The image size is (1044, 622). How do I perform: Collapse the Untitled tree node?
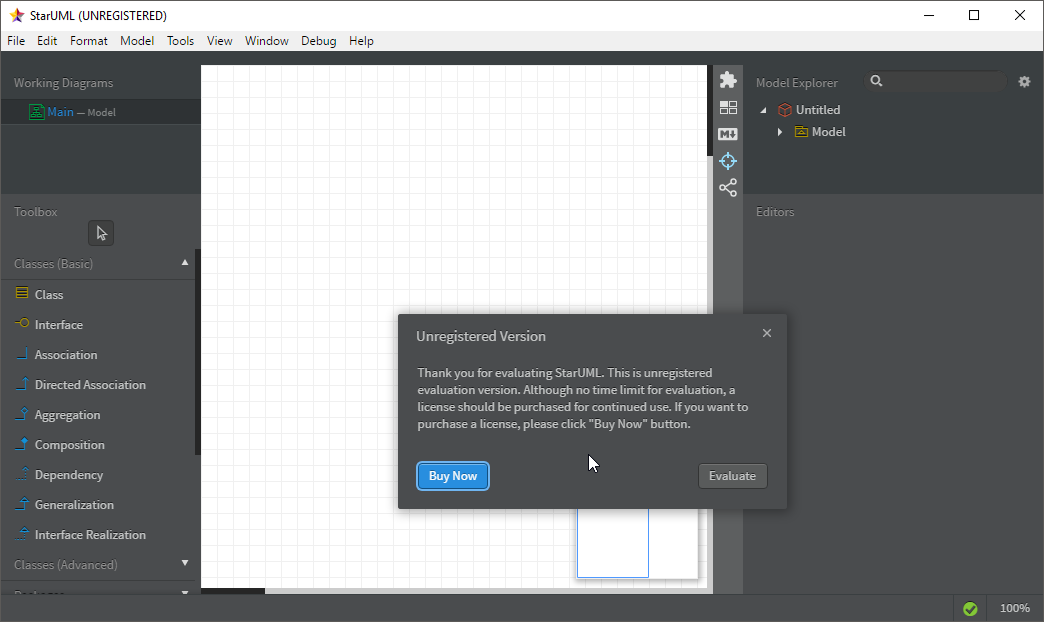[x=764, y=111]
